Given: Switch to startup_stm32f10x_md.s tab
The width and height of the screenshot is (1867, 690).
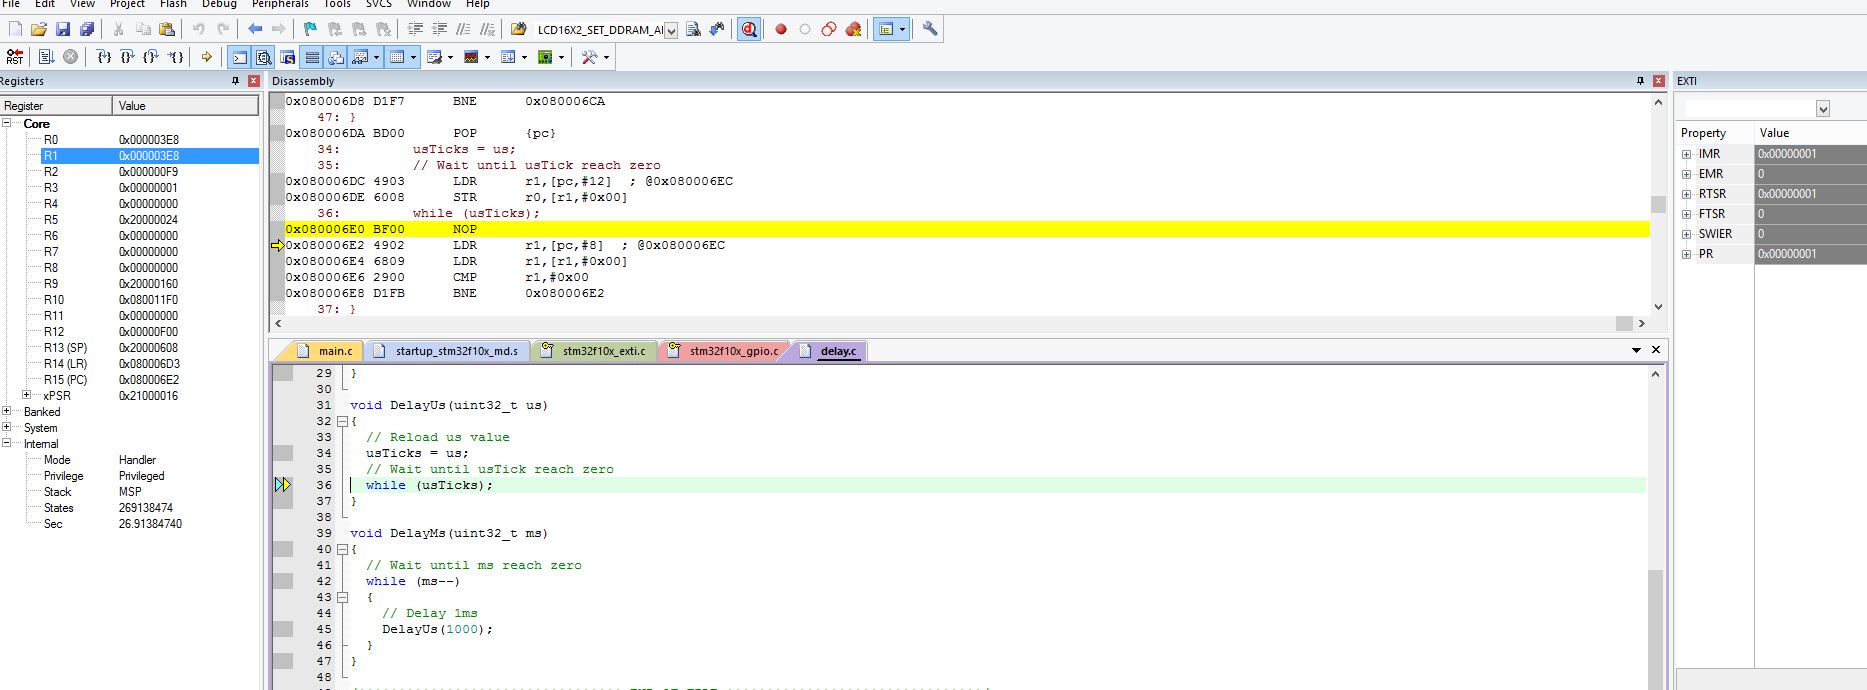Looking at the screenshot, I should [x=447, y=351].
